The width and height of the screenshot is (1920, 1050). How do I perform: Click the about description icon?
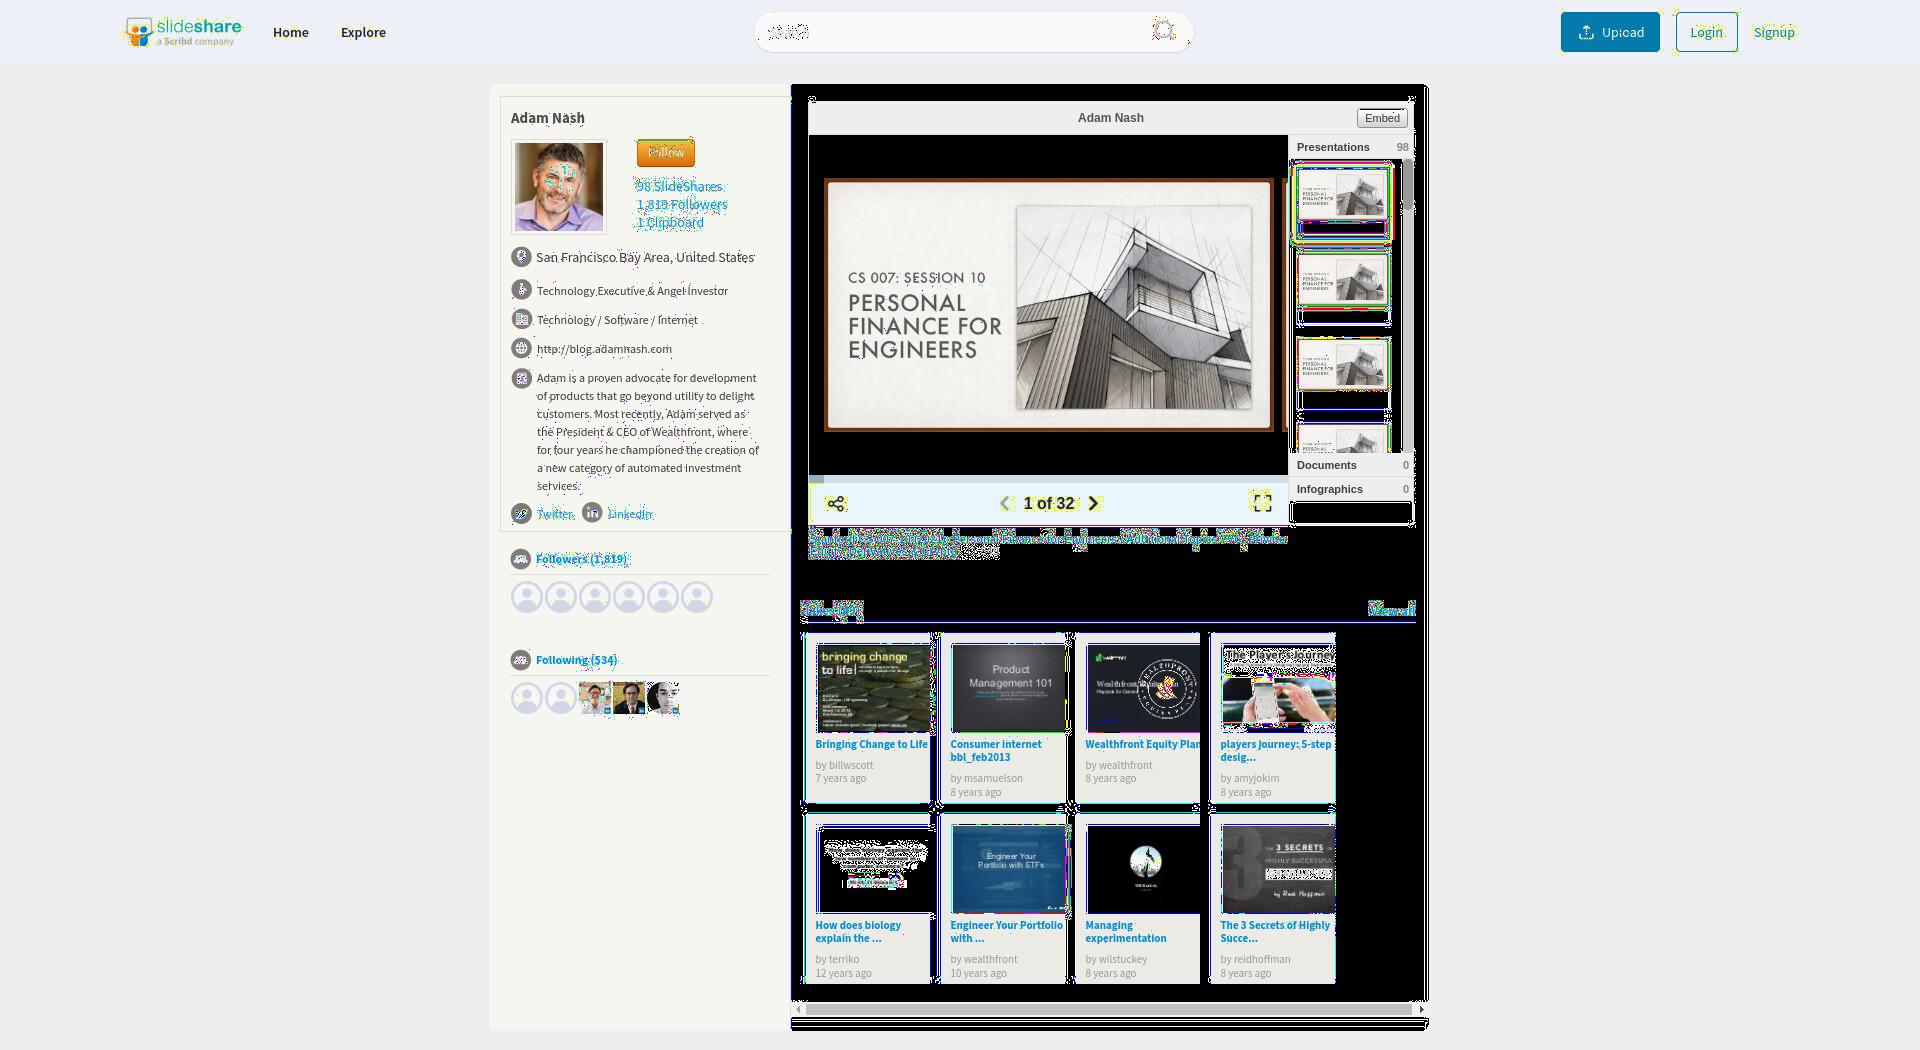[x=521, y=378]
